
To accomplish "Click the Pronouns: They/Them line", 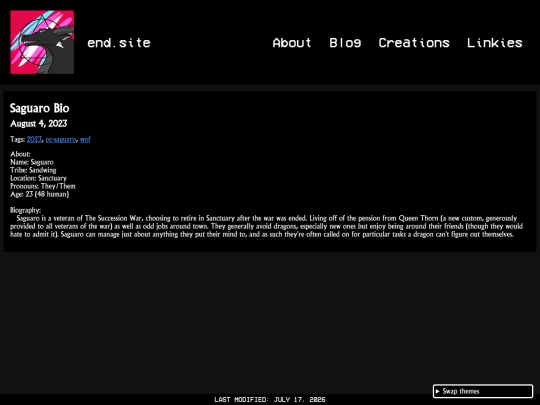I will pos(43,186).
